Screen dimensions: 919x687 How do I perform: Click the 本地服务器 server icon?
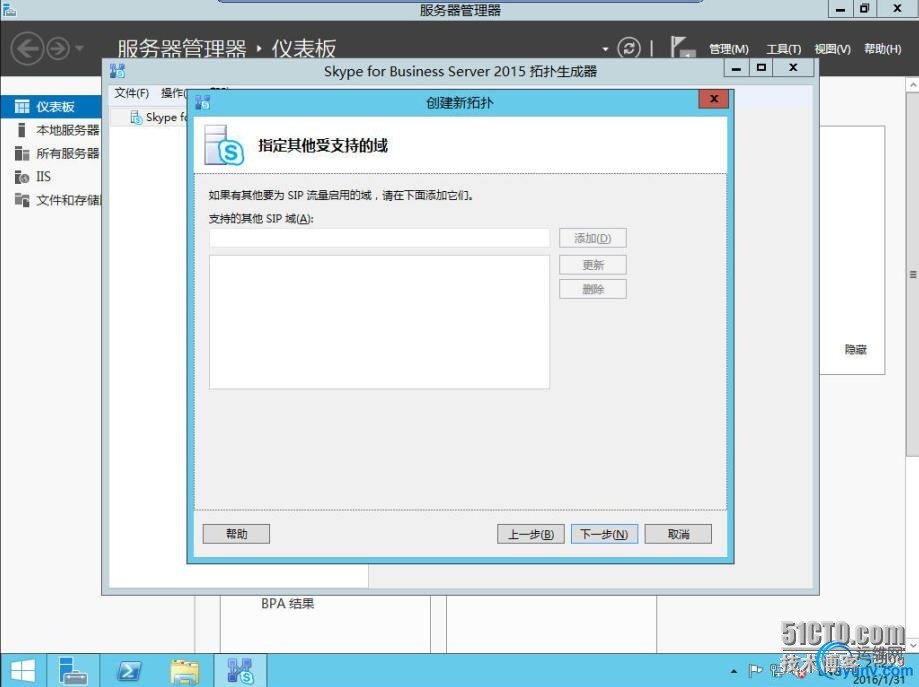point(22,130)
